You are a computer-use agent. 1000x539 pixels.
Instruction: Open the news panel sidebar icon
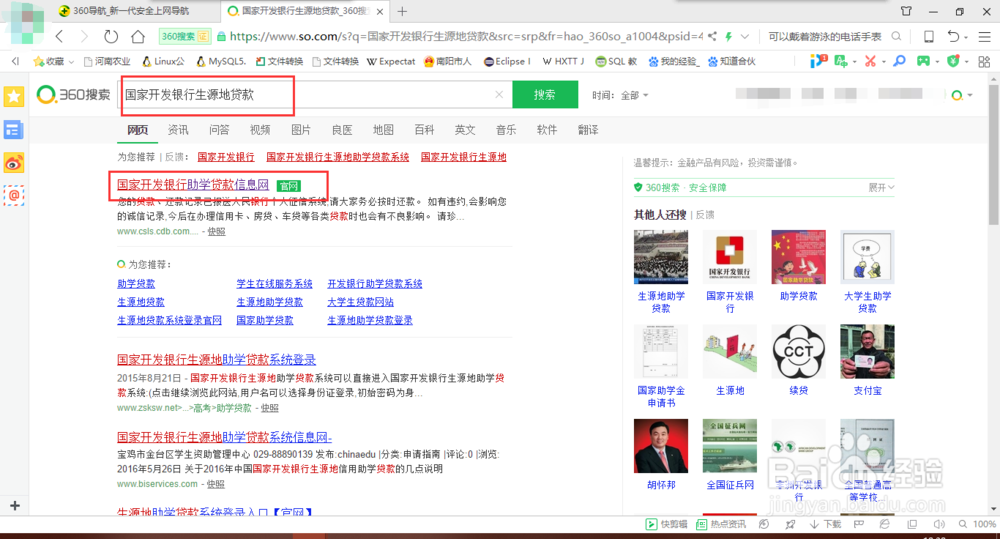coord(13,130)
